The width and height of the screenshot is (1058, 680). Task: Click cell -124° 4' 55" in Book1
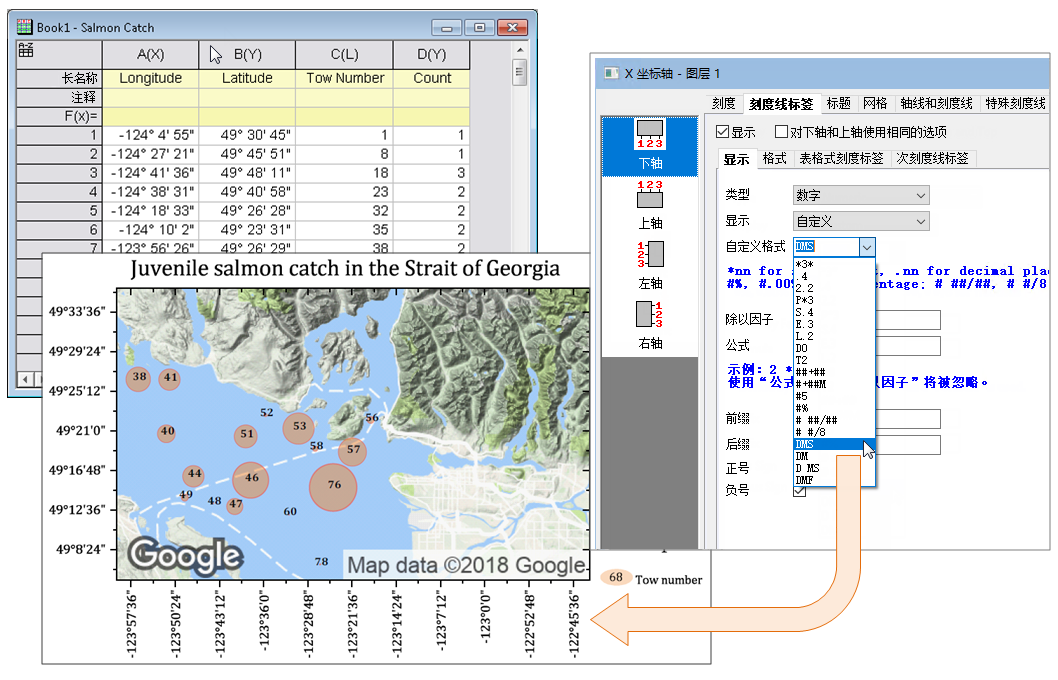(x=150, y=135)
